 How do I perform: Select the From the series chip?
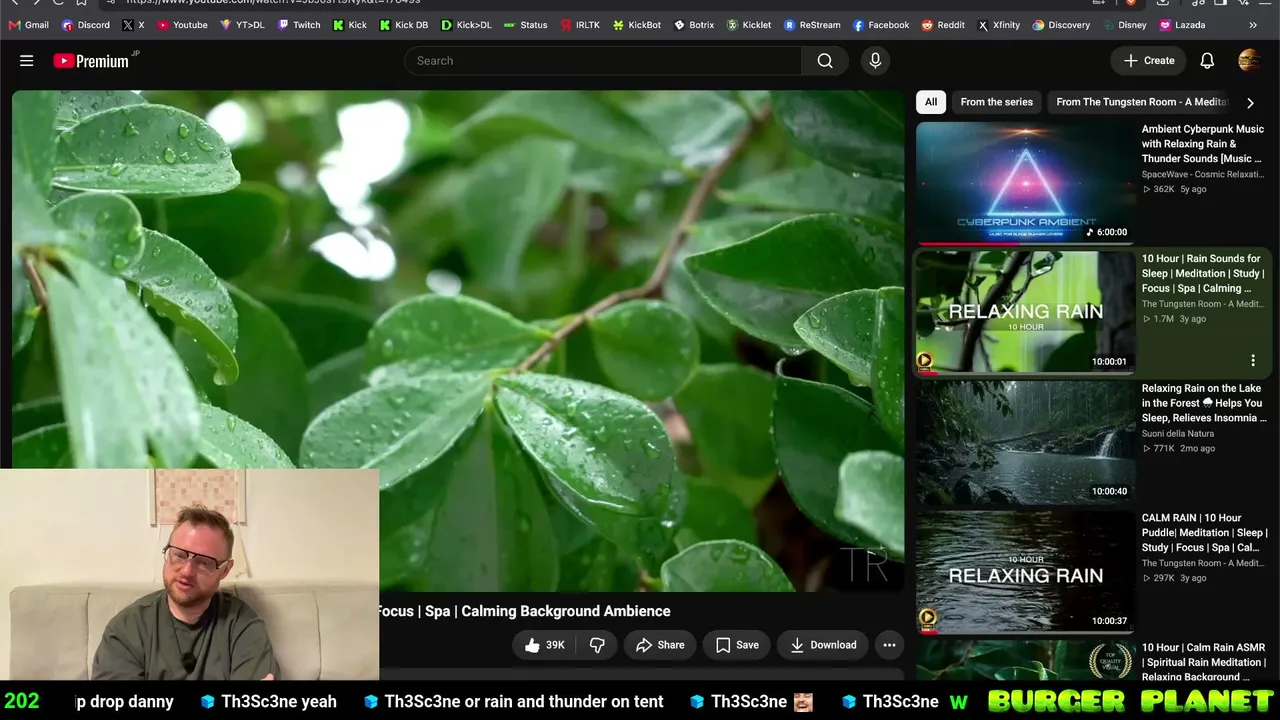(x=996, y=102)
